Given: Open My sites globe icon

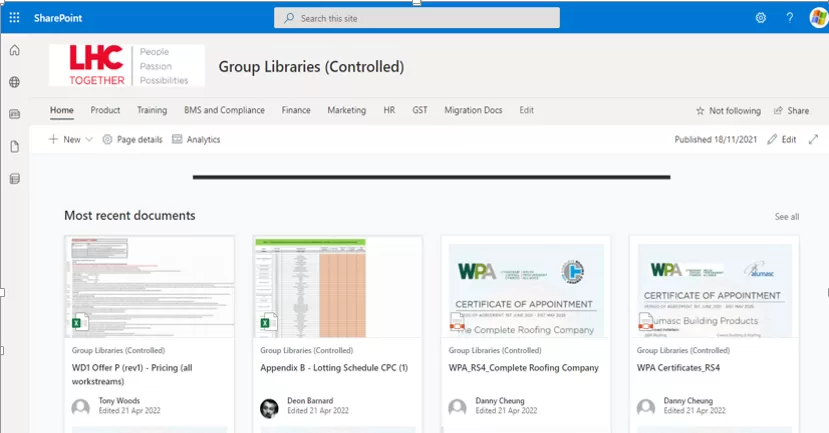Looking at the screenshot, I should pyautogui.click(x=14, y=82).
